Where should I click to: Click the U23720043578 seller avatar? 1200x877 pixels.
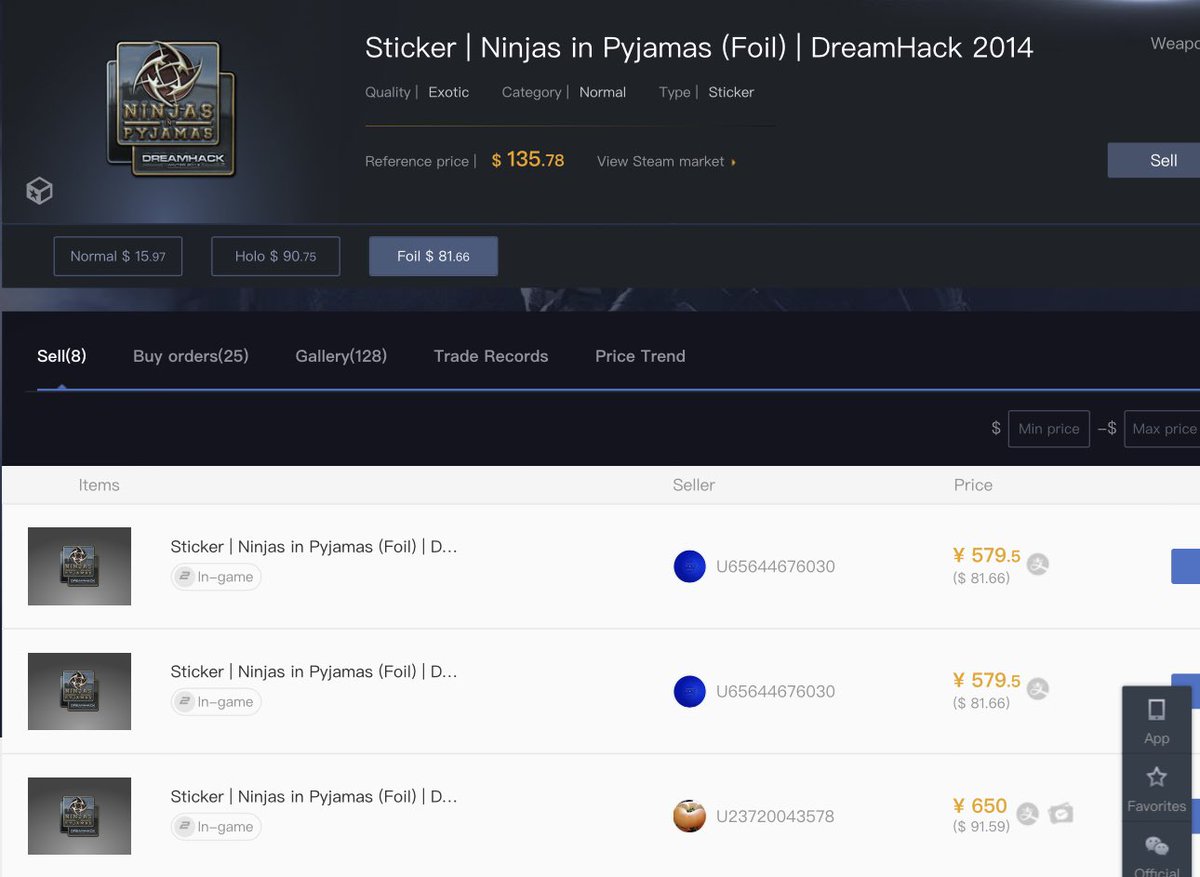click(x=690, y=816)
